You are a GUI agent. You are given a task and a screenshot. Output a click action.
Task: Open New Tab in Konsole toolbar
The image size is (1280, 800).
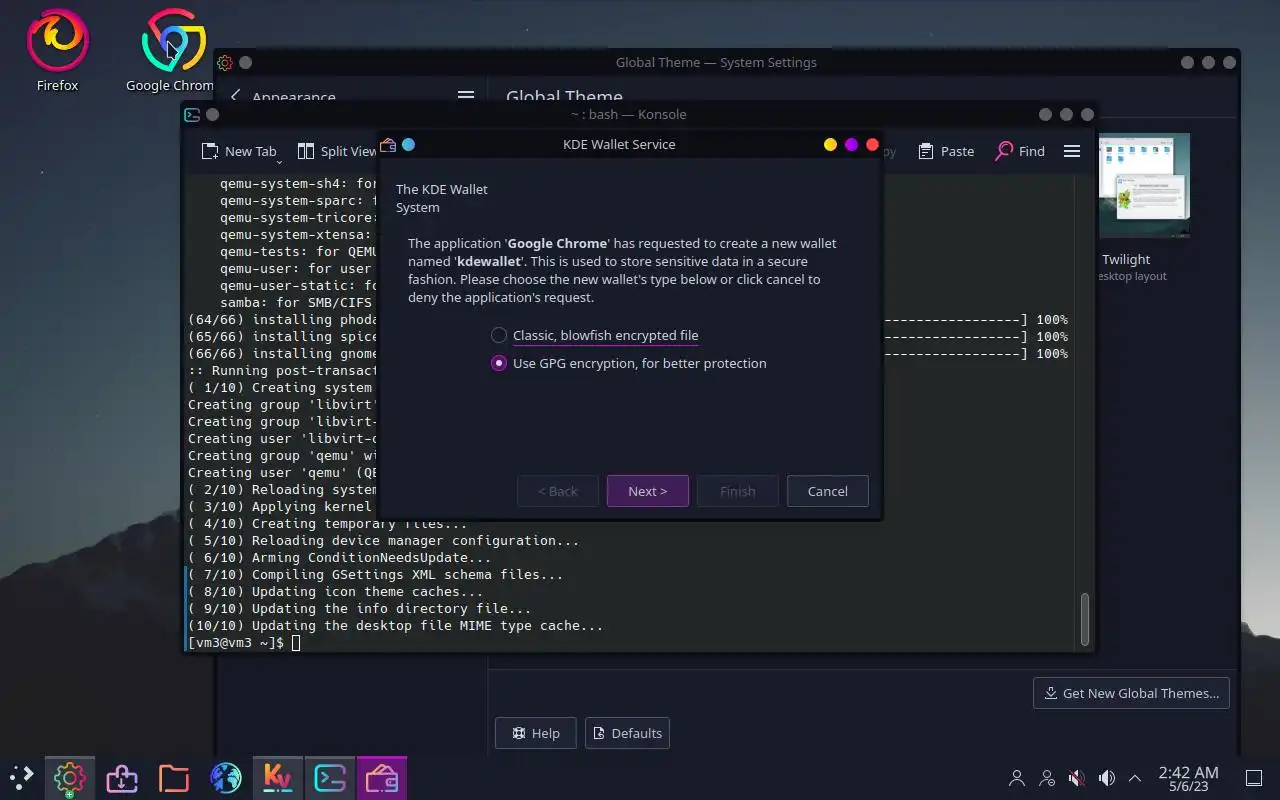(x=240, y=151)
